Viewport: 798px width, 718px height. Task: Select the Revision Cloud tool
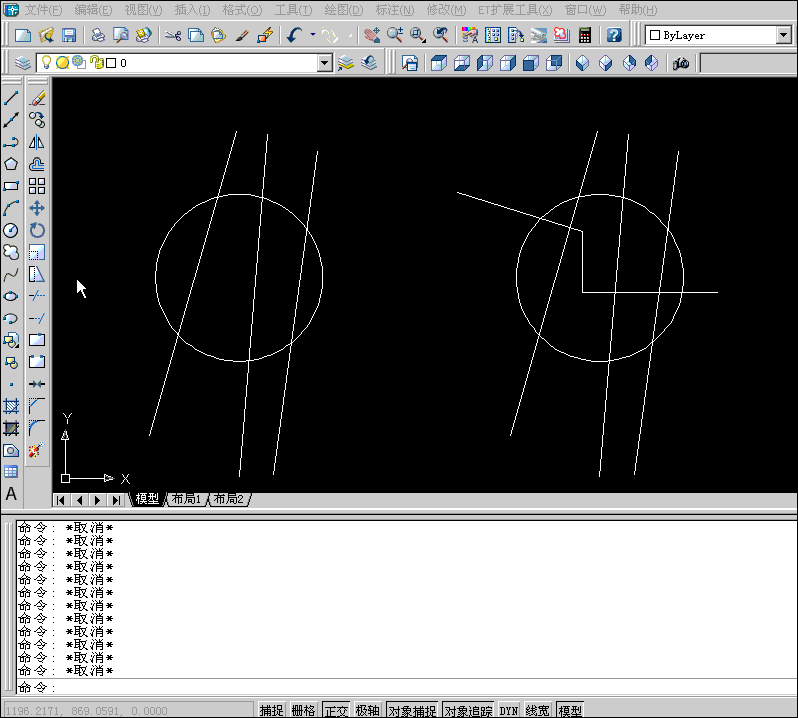11,252
